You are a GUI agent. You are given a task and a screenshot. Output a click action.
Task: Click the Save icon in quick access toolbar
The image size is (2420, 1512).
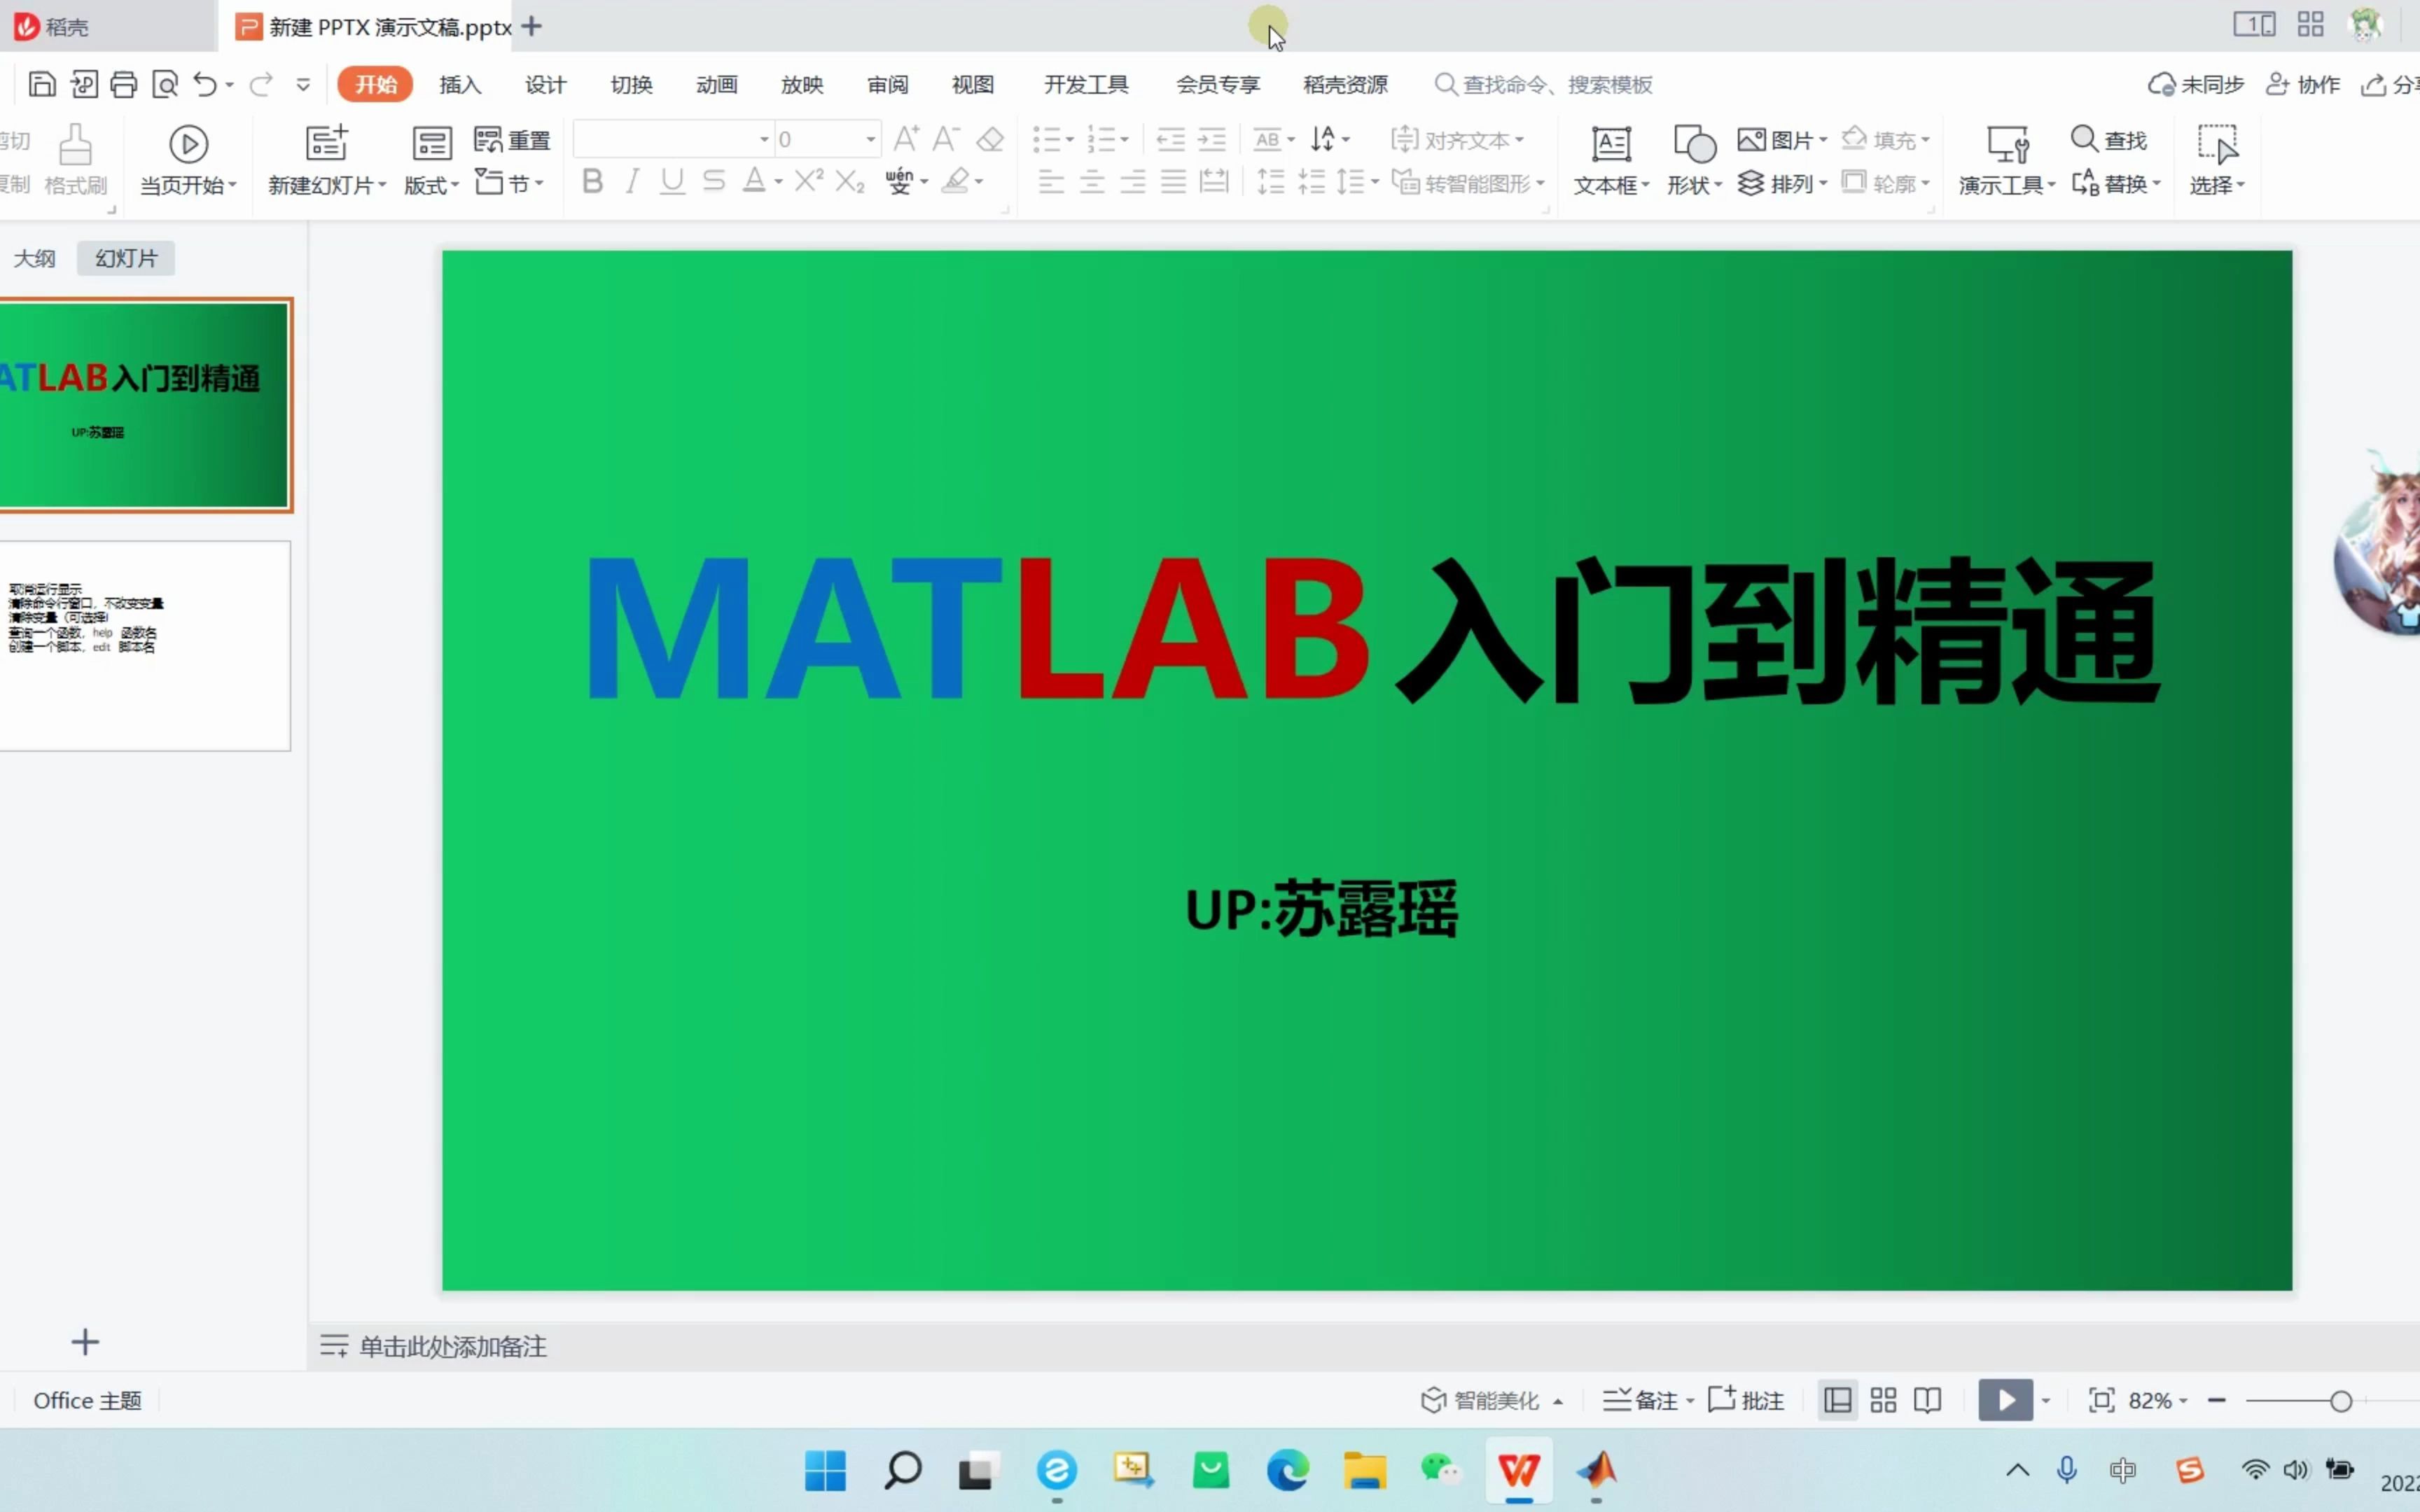tap(41, 84)
